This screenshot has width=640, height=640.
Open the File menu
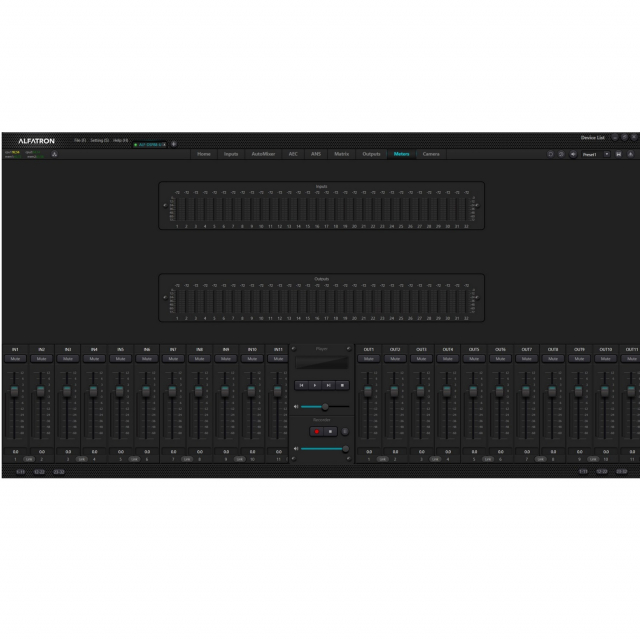[80, 140]
